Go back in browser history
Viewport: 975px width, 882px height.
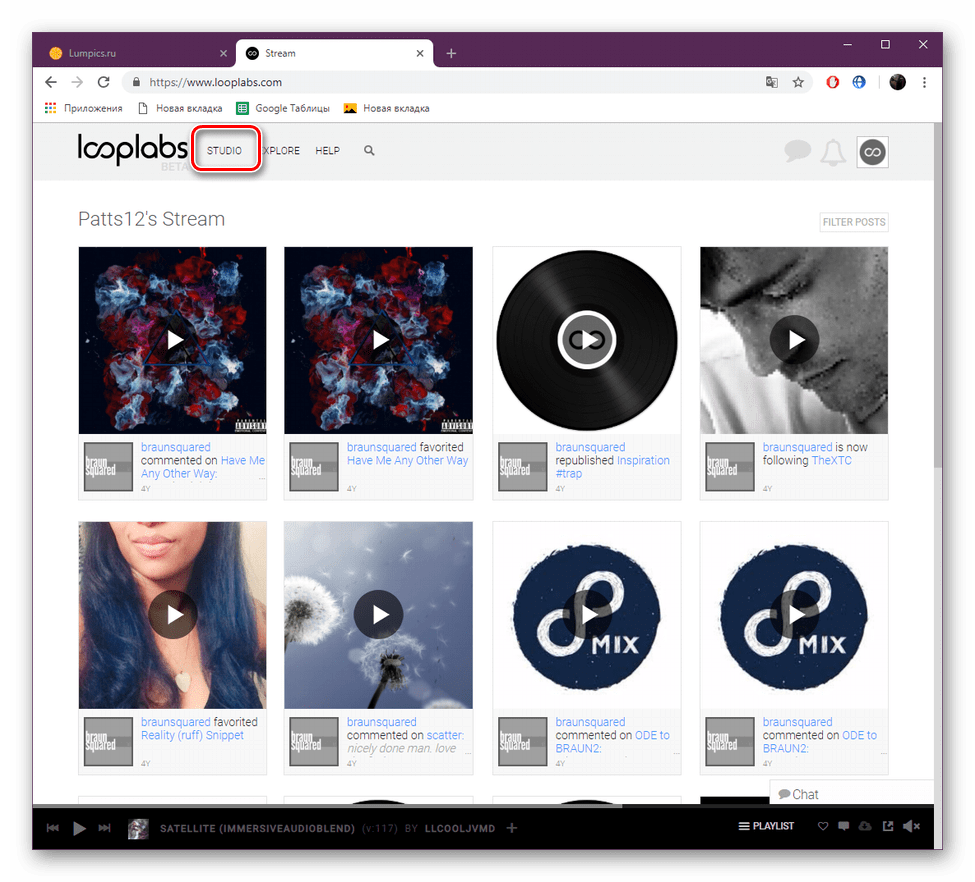(51, 82)
